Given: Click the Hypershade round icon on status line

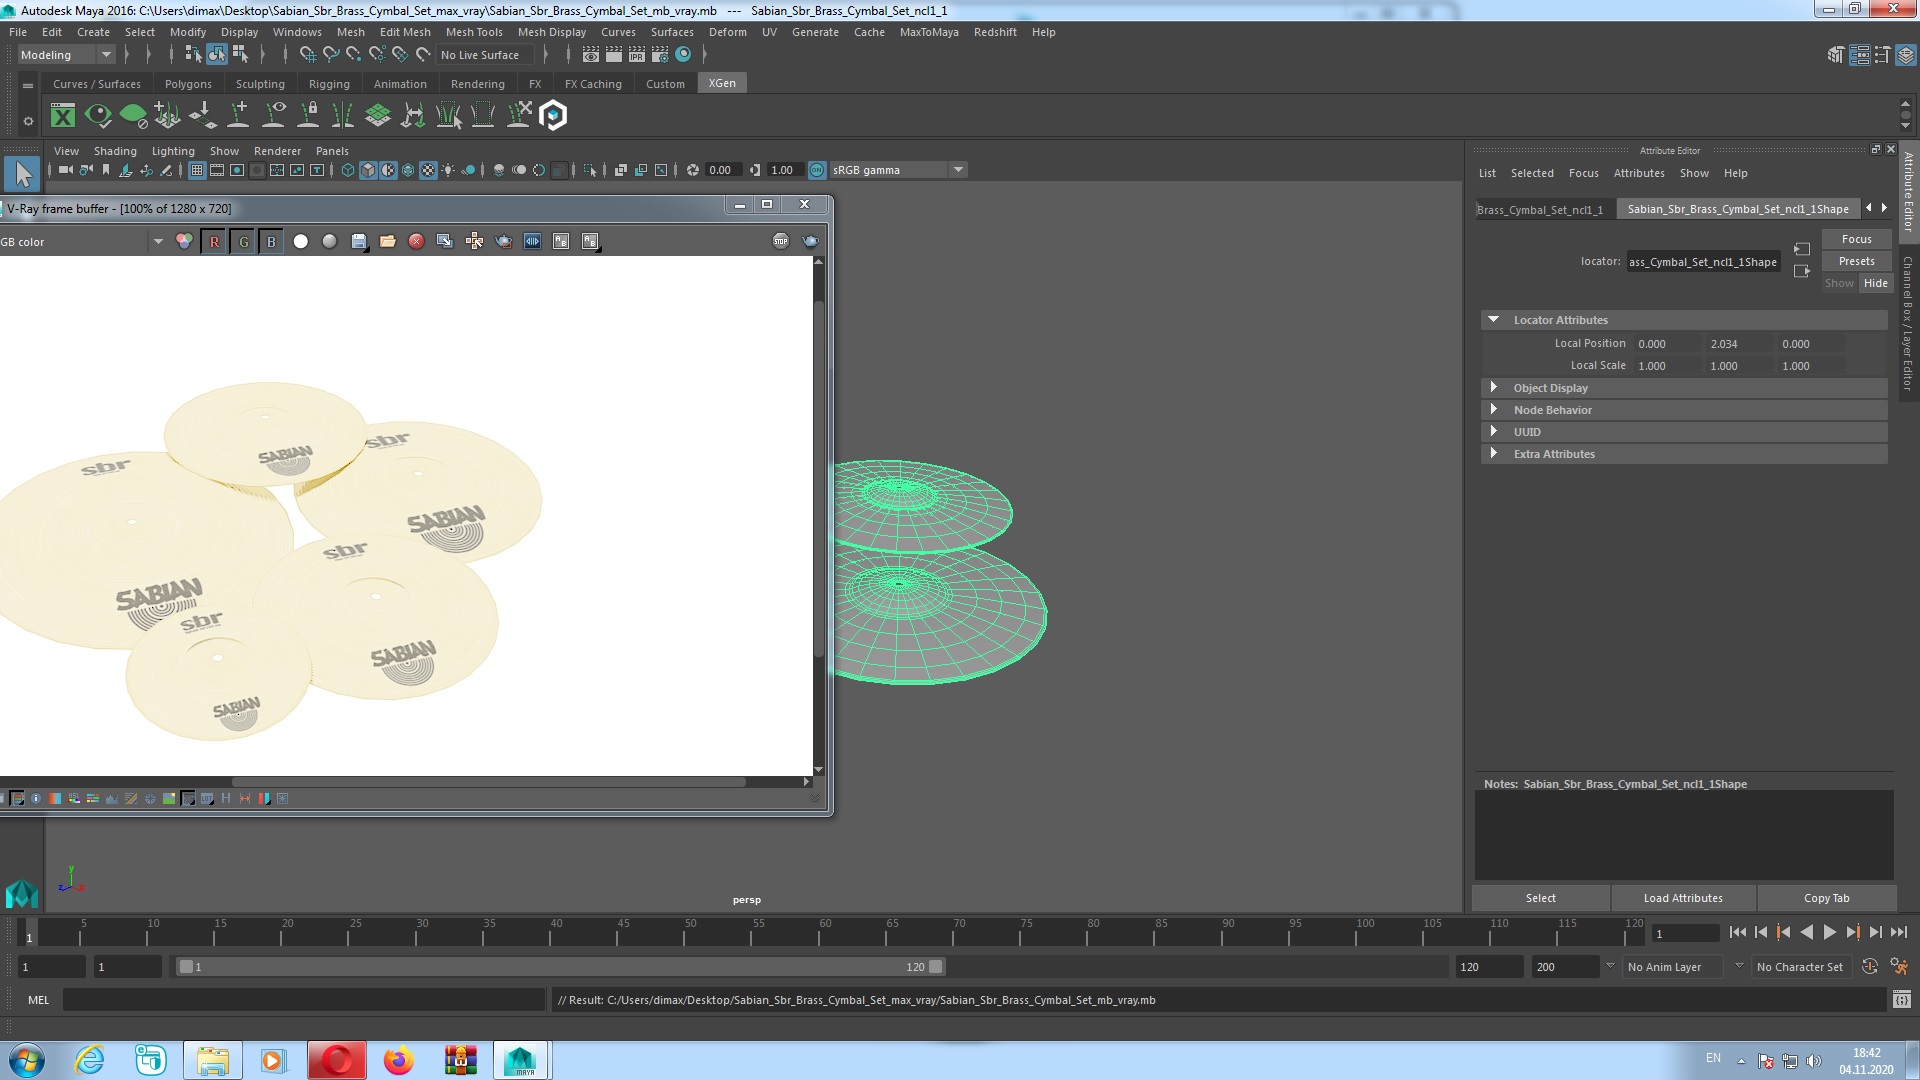Looking at the screenshot, I should [683, 55].
